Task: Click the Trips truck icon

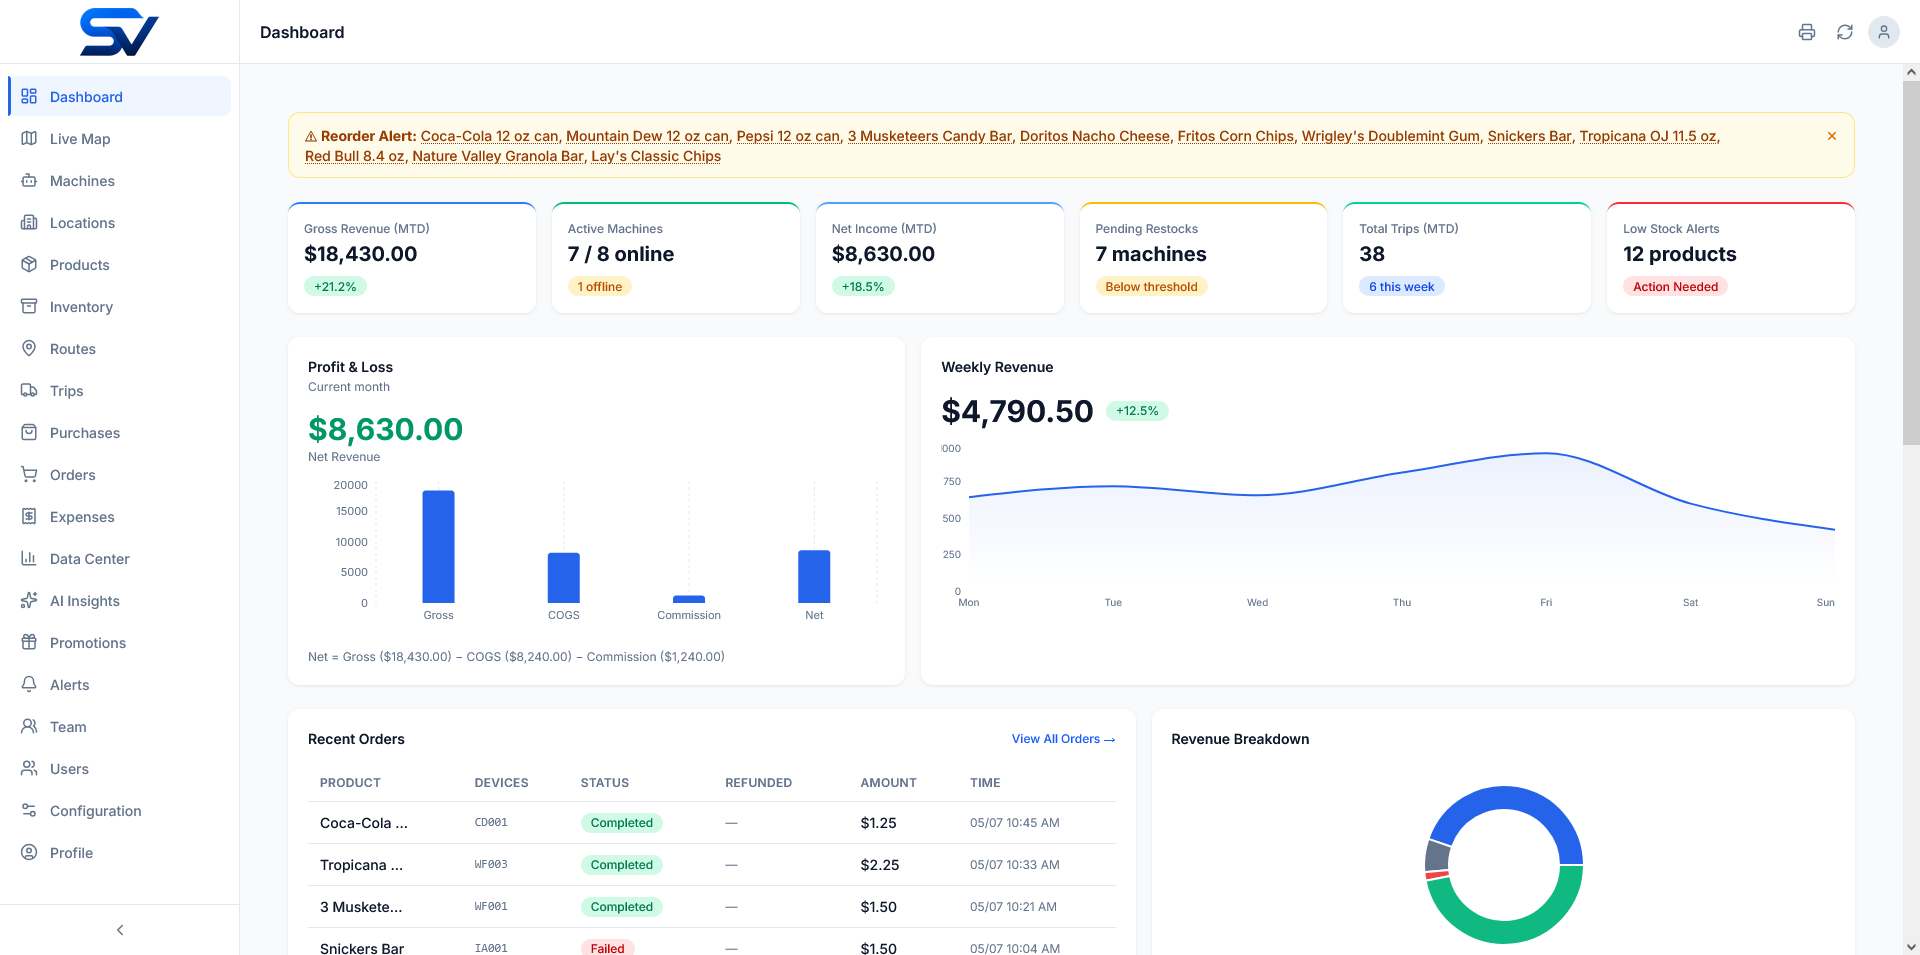Action: click(29, 390)
